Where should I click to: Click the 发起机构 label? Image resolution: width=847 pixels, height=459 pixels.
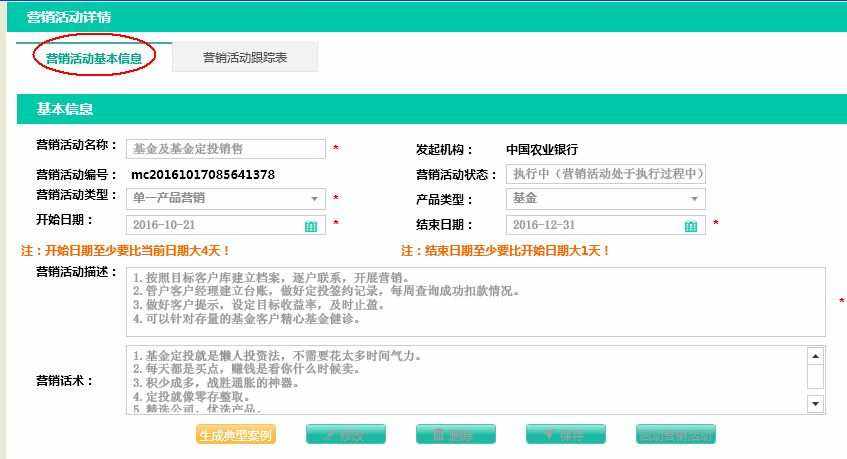coord(444,150)
